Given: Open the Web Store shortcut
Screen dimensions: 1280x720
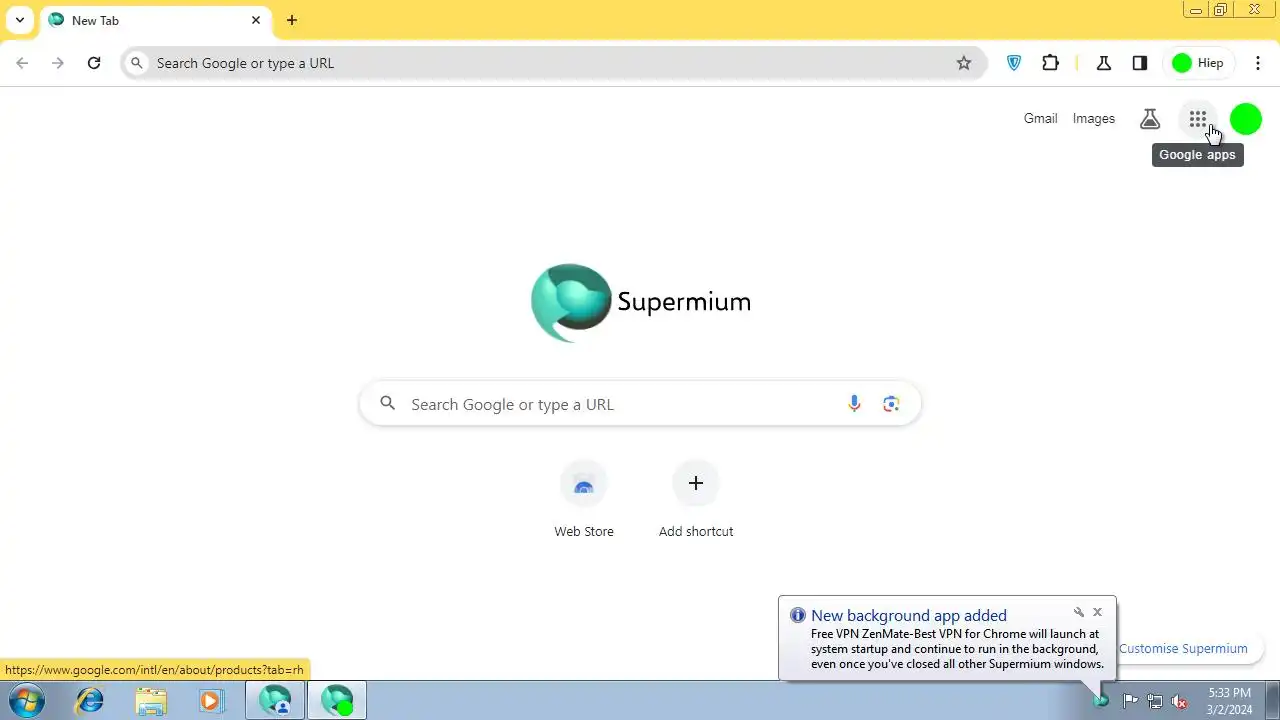Looking at the screenshot, I should [584, 500].
